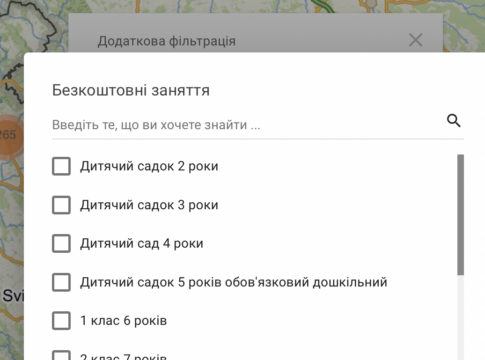Focus the Введіть те, що ви хочете знайти field

[x=247, y=125]
